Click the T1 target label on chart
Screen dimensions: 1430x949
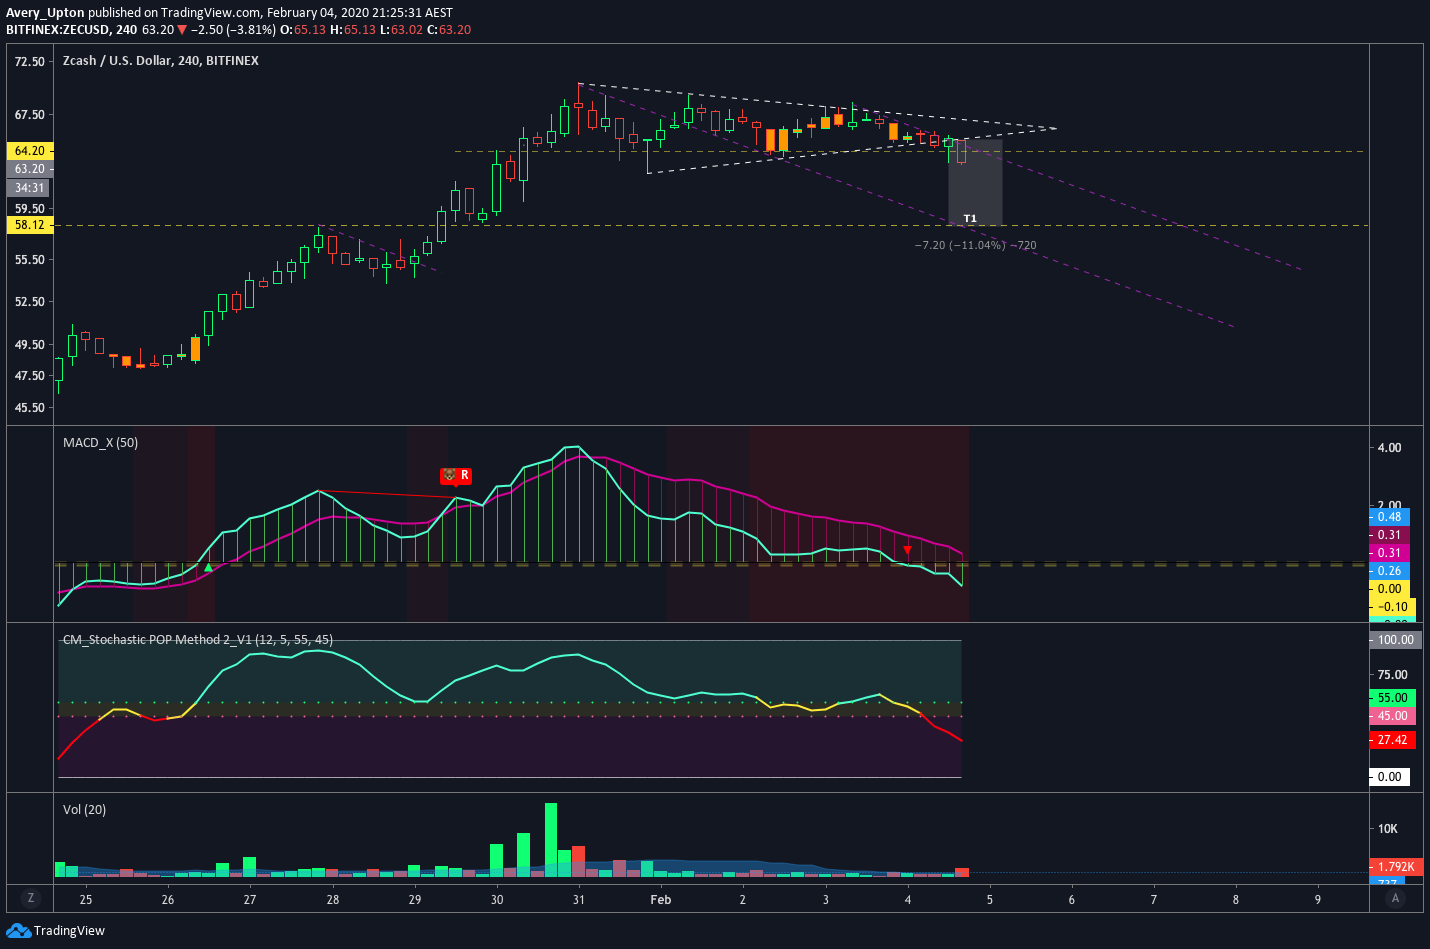point(970,218)
